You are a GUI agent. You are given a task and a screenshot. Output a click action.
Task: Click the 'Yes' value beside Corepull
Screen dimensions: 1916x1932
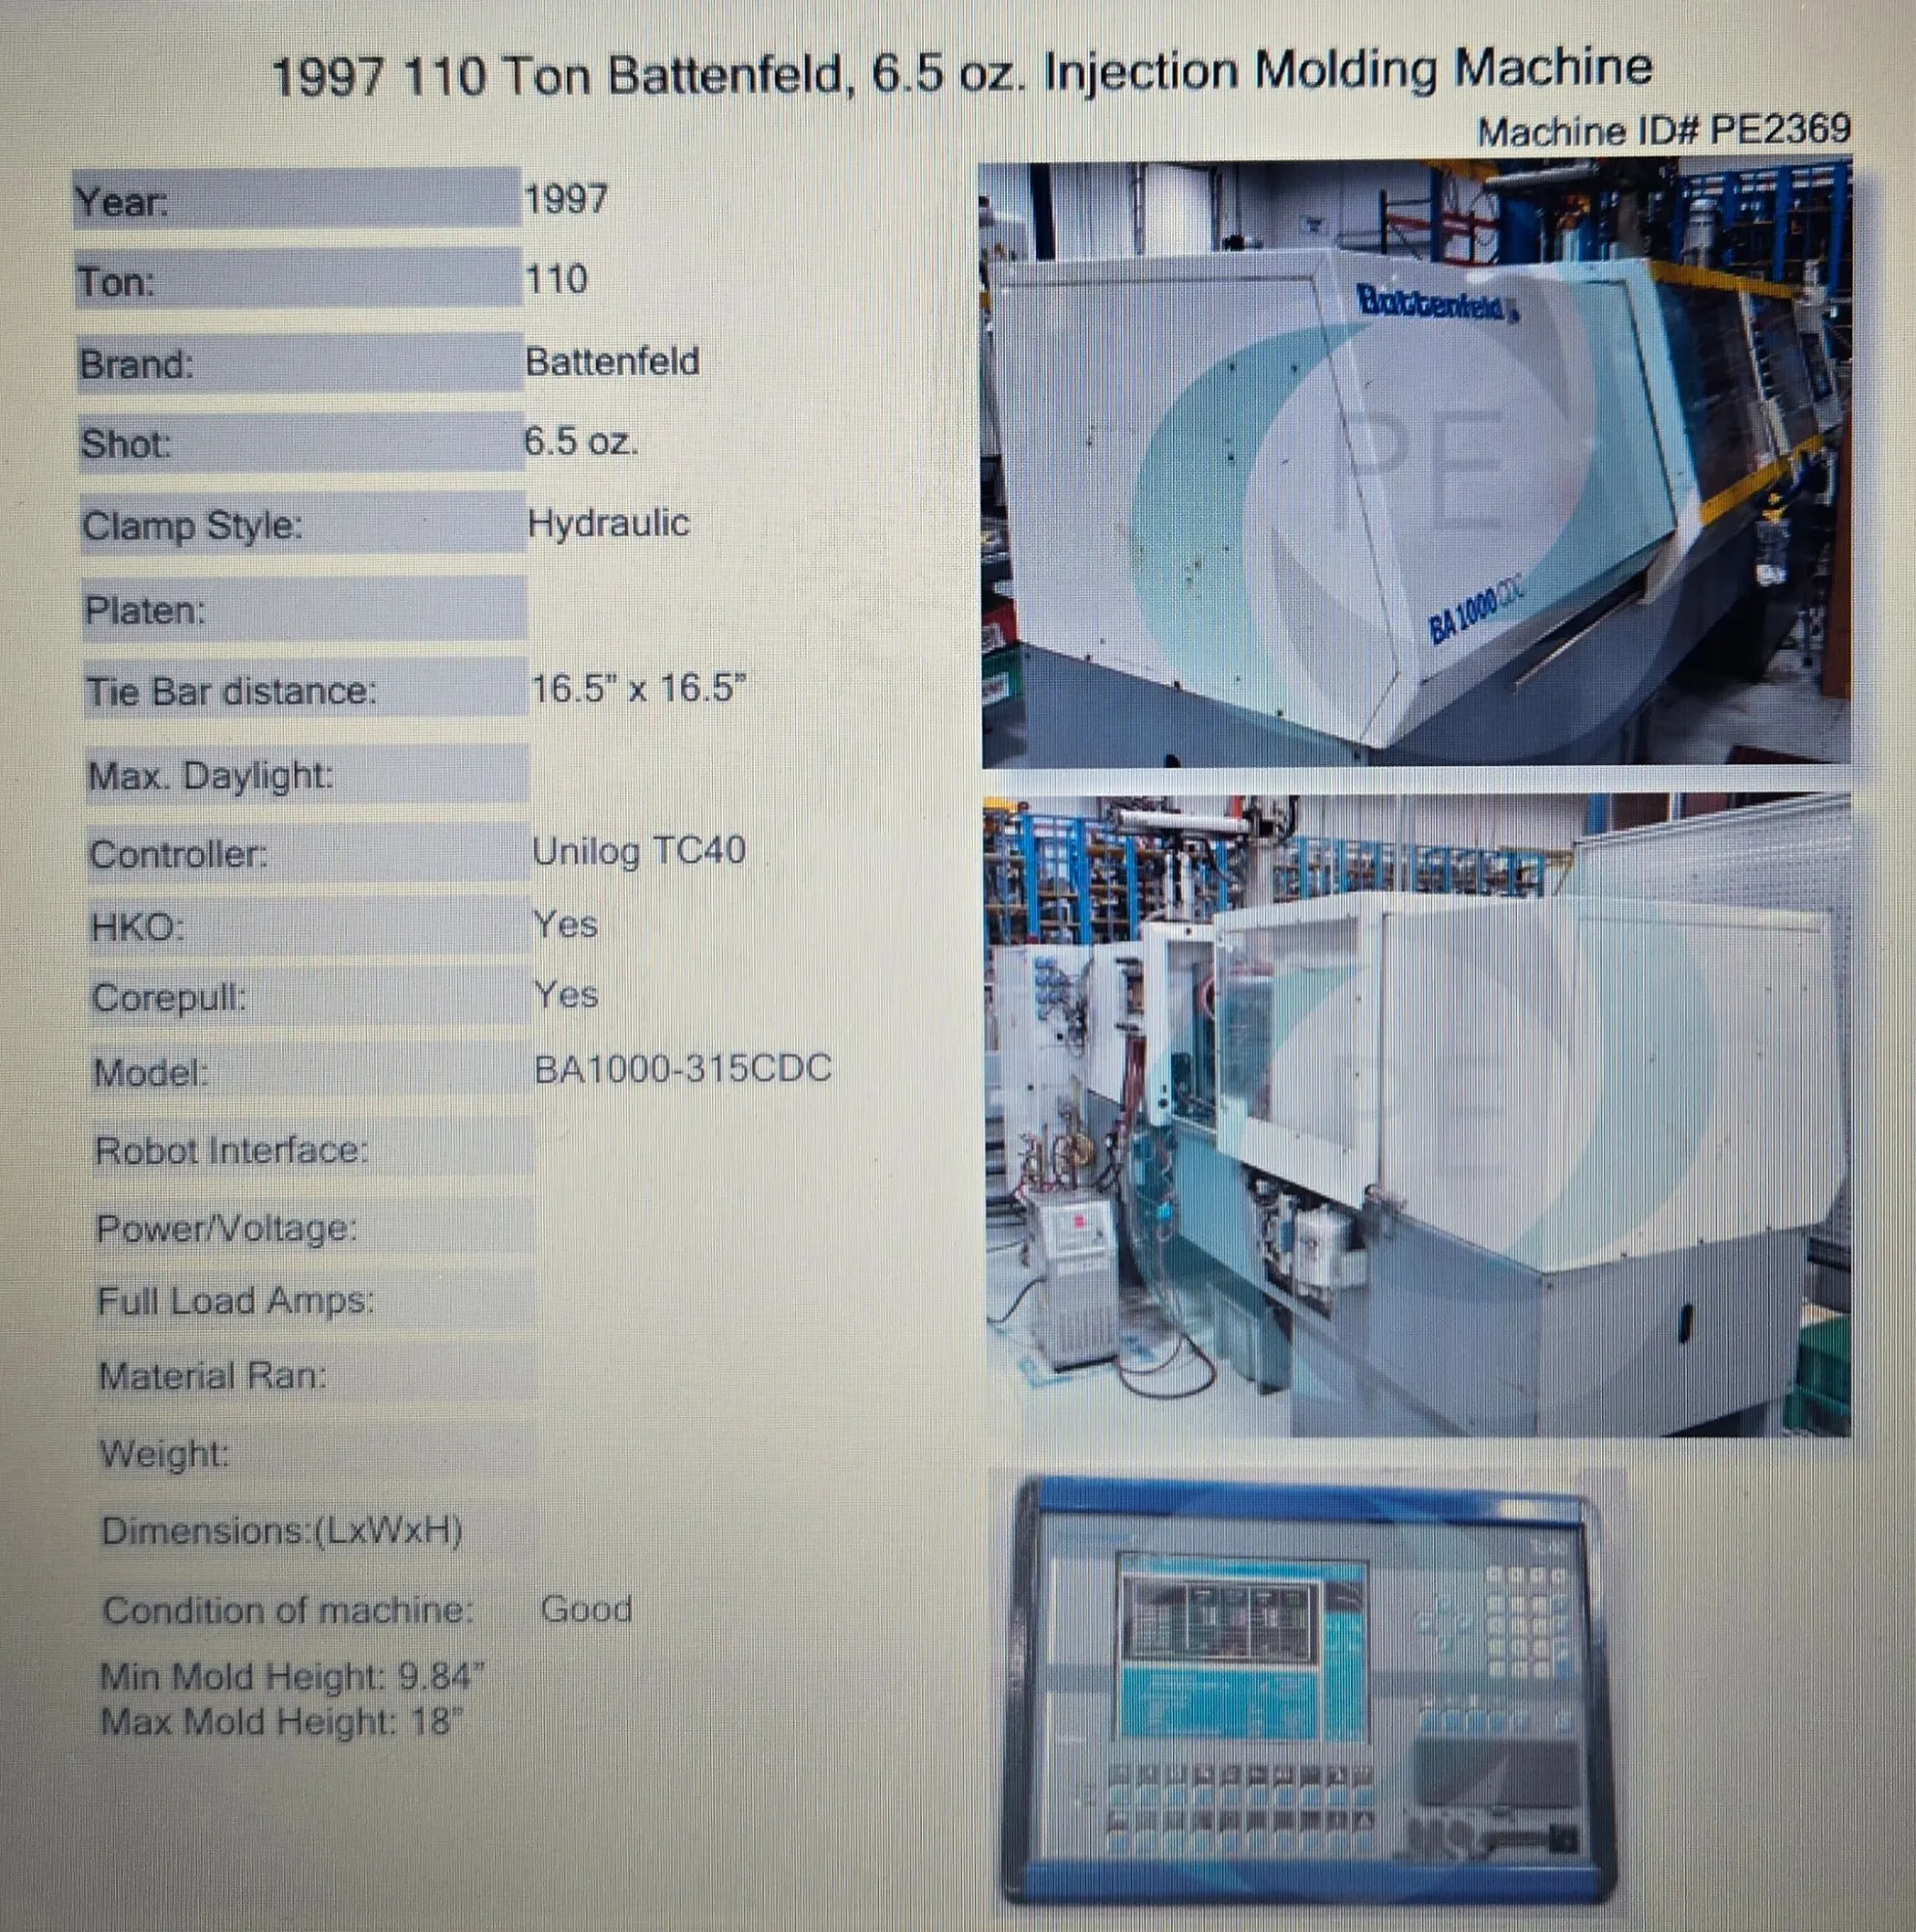(x=566, y=994)
